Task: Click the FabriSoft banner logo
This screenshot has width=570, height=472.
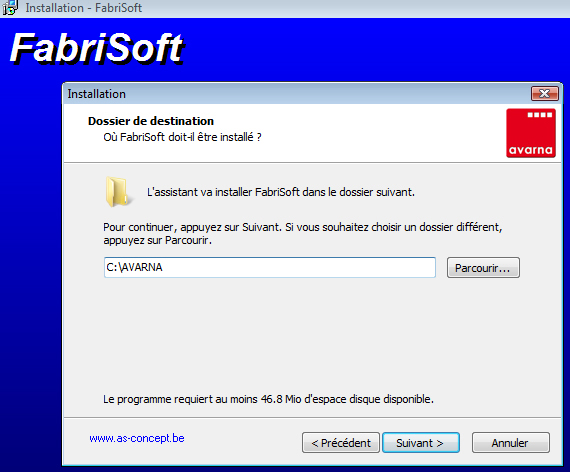Action: pyautogui.click(x=97, y=48)
